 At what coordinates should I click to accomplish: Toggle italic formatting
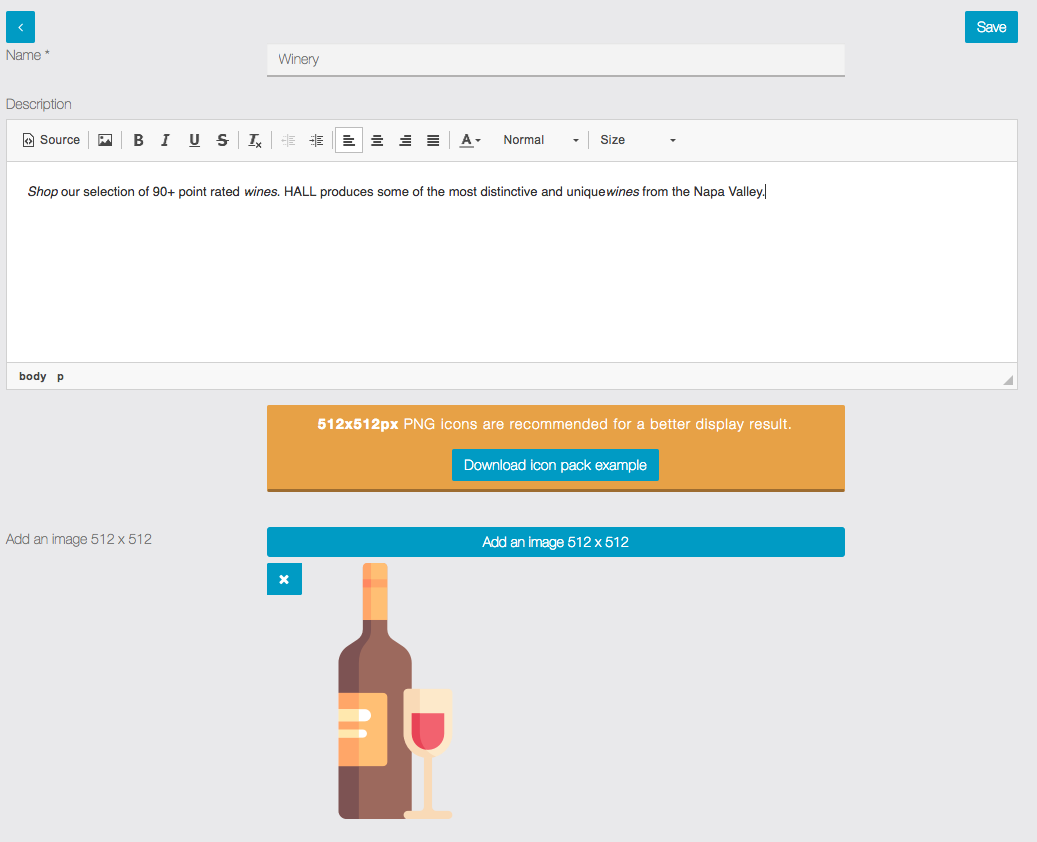click(166, 140)
